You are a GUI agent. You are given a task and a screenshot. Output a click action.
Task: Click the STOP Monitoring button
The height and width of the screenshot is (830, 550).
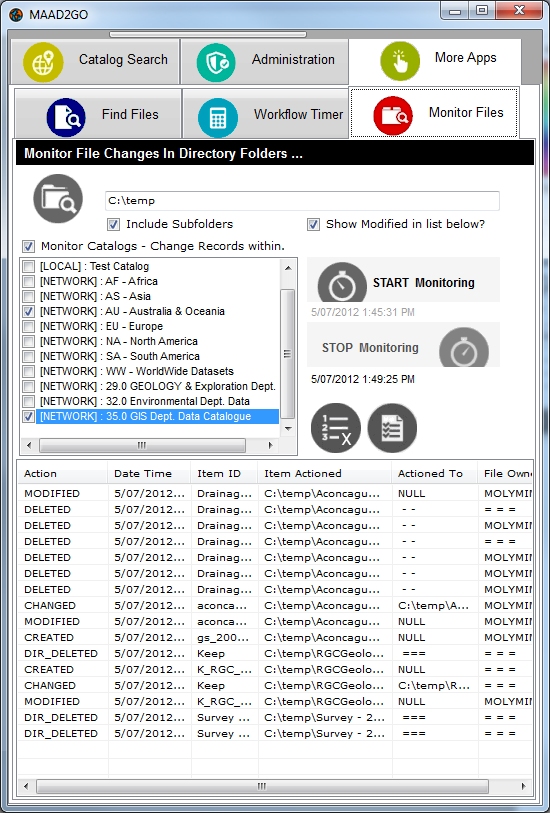403,345
